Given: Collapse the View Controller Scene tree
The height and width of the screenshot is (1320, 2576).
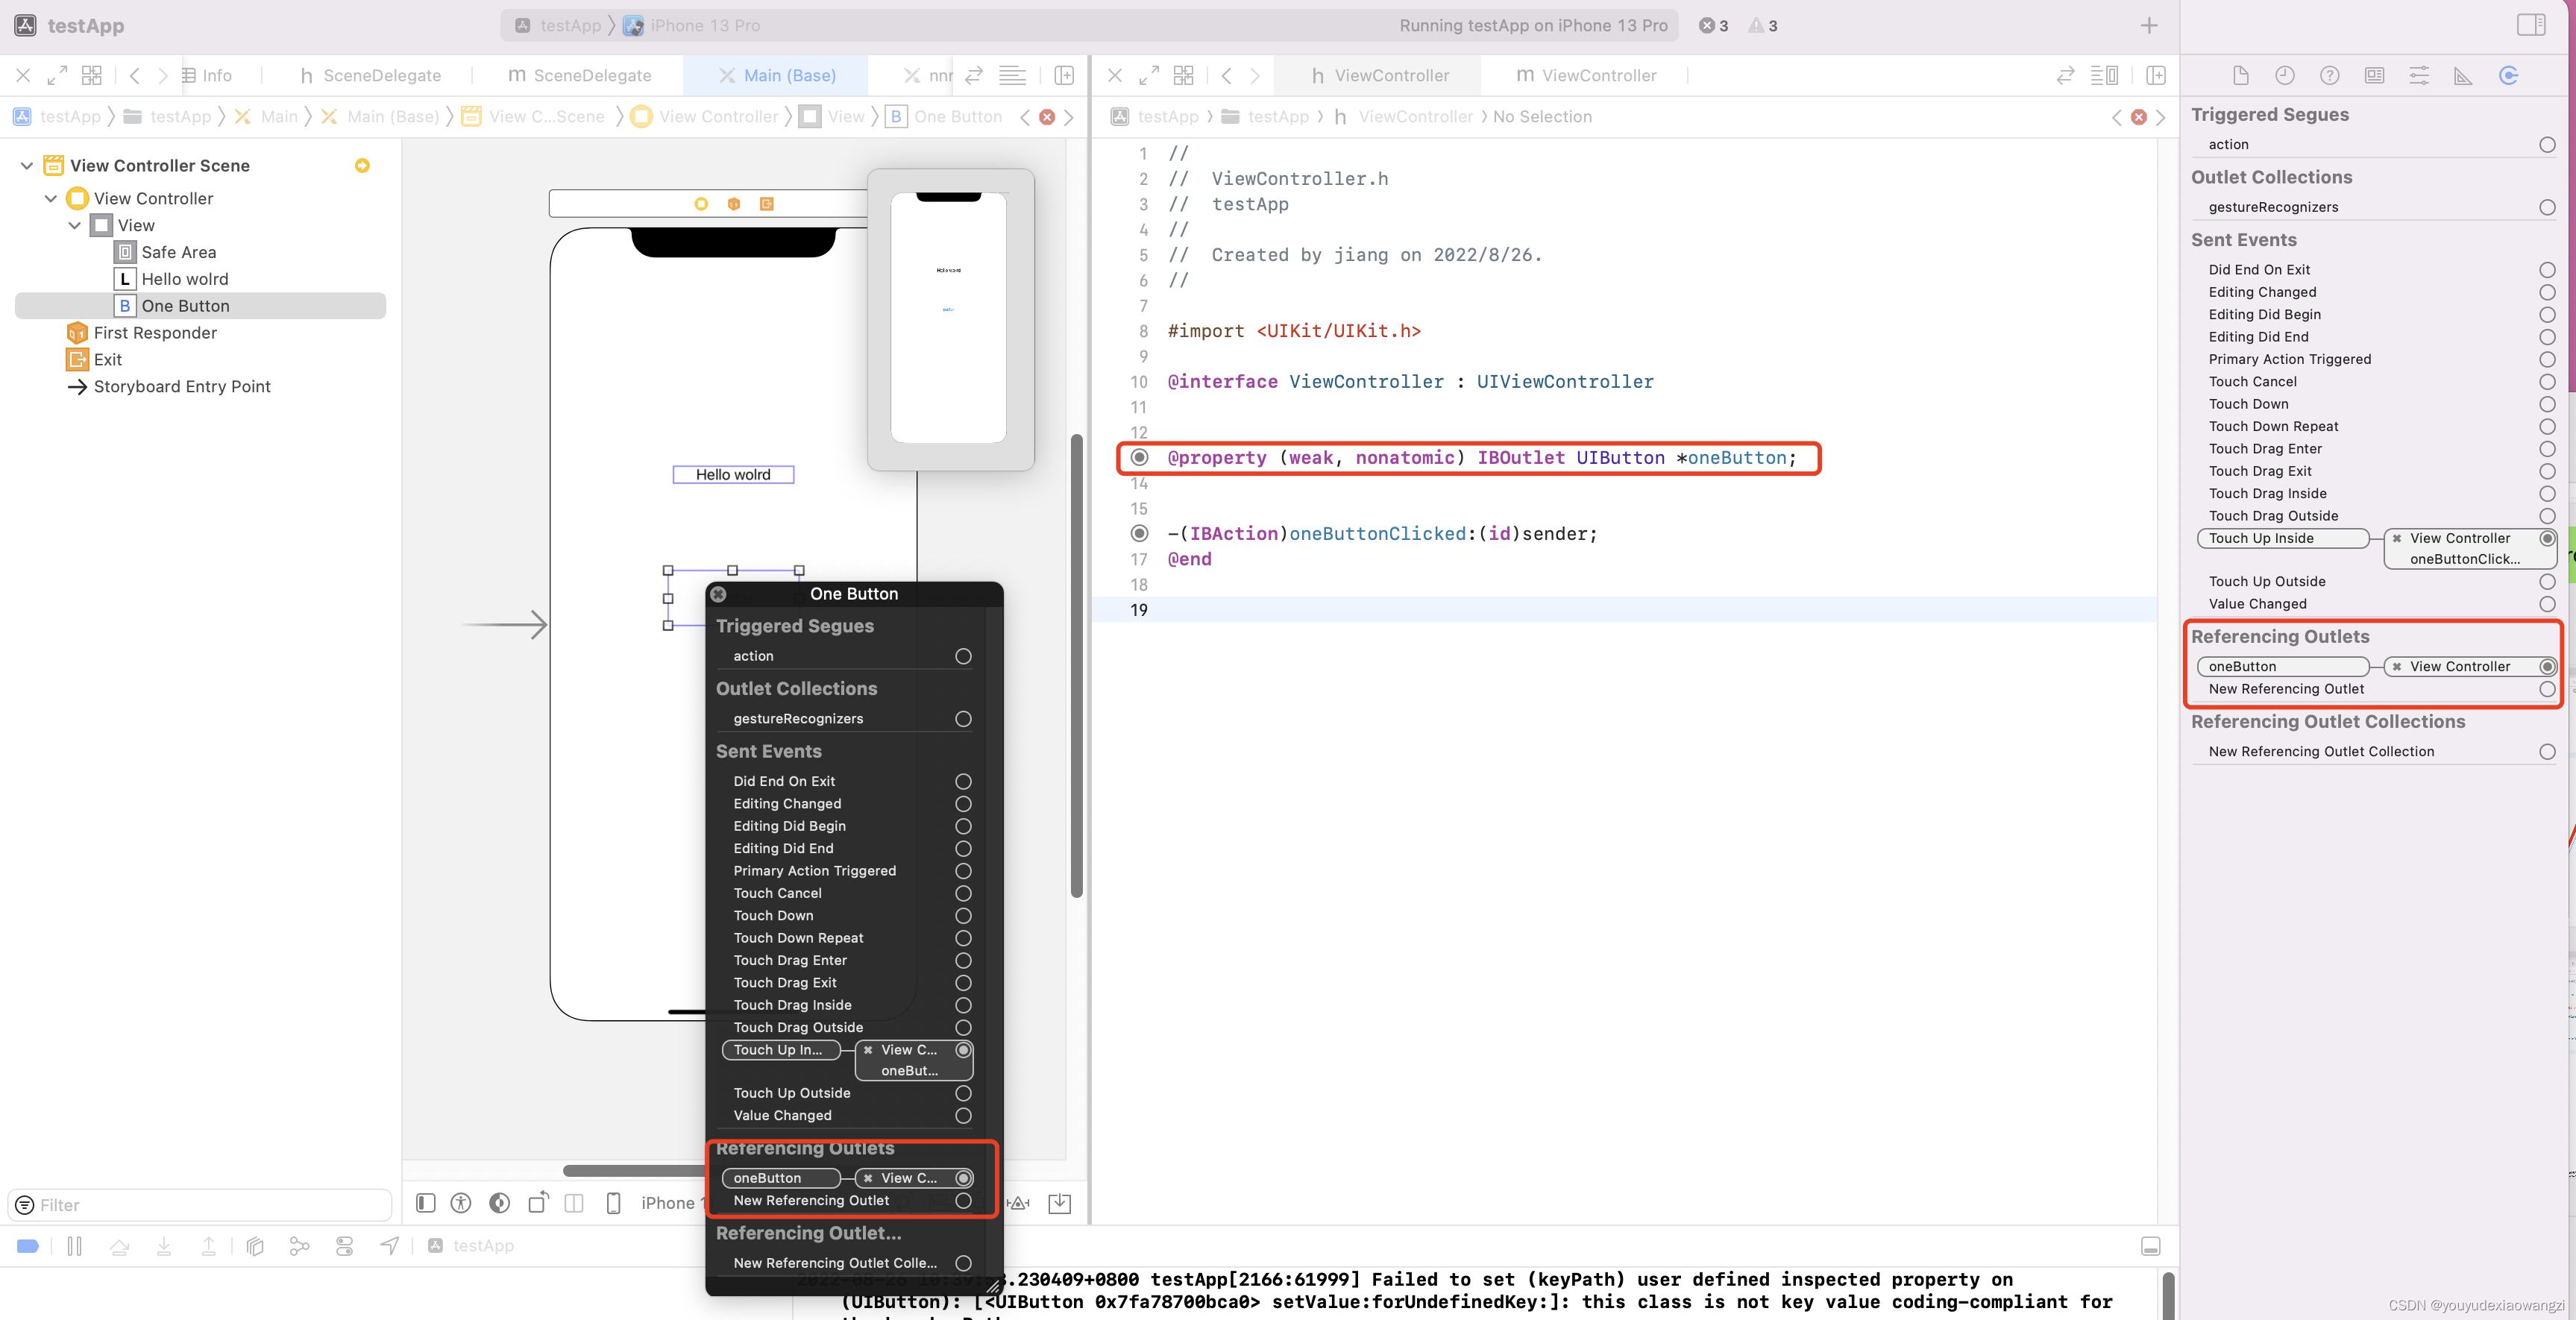Looking at the screenshot, I should [x=27, y=166].
